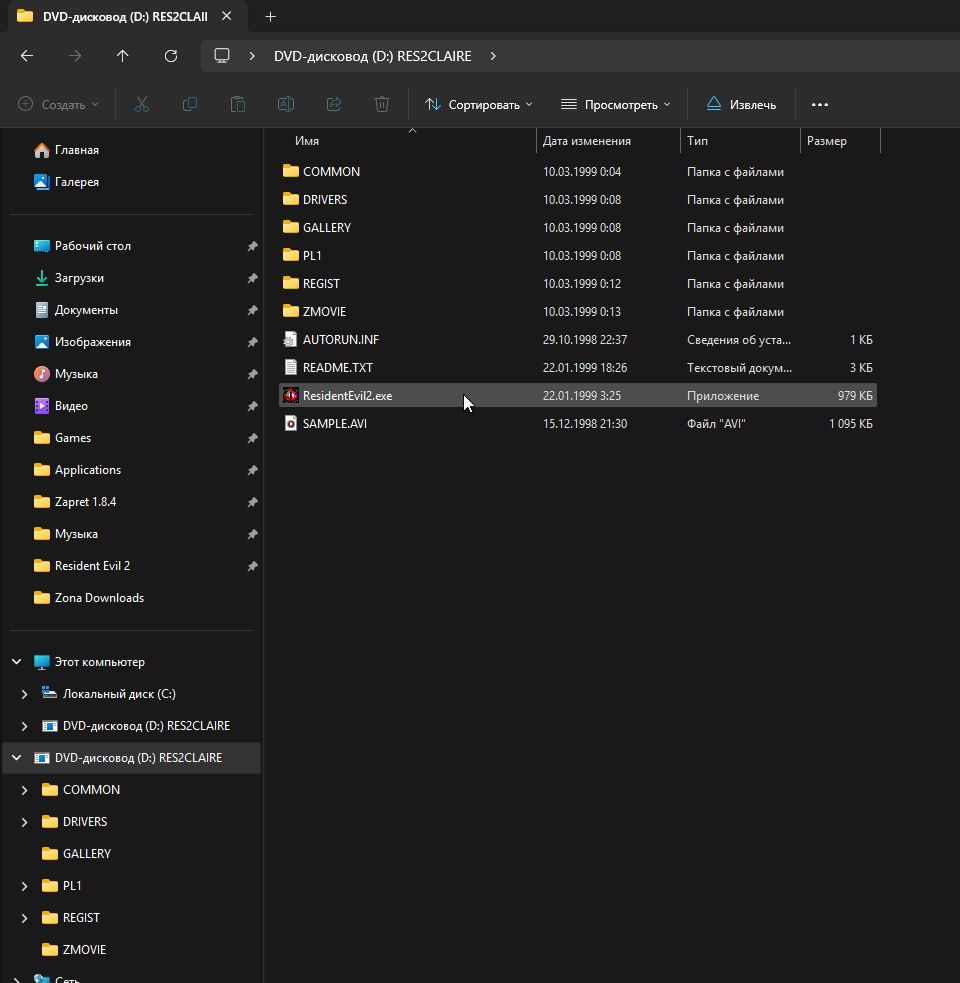The width and height of the screenshot is (960, 983).
Task: Expand DRIVERS folder in tree
Action: point(24,822)
